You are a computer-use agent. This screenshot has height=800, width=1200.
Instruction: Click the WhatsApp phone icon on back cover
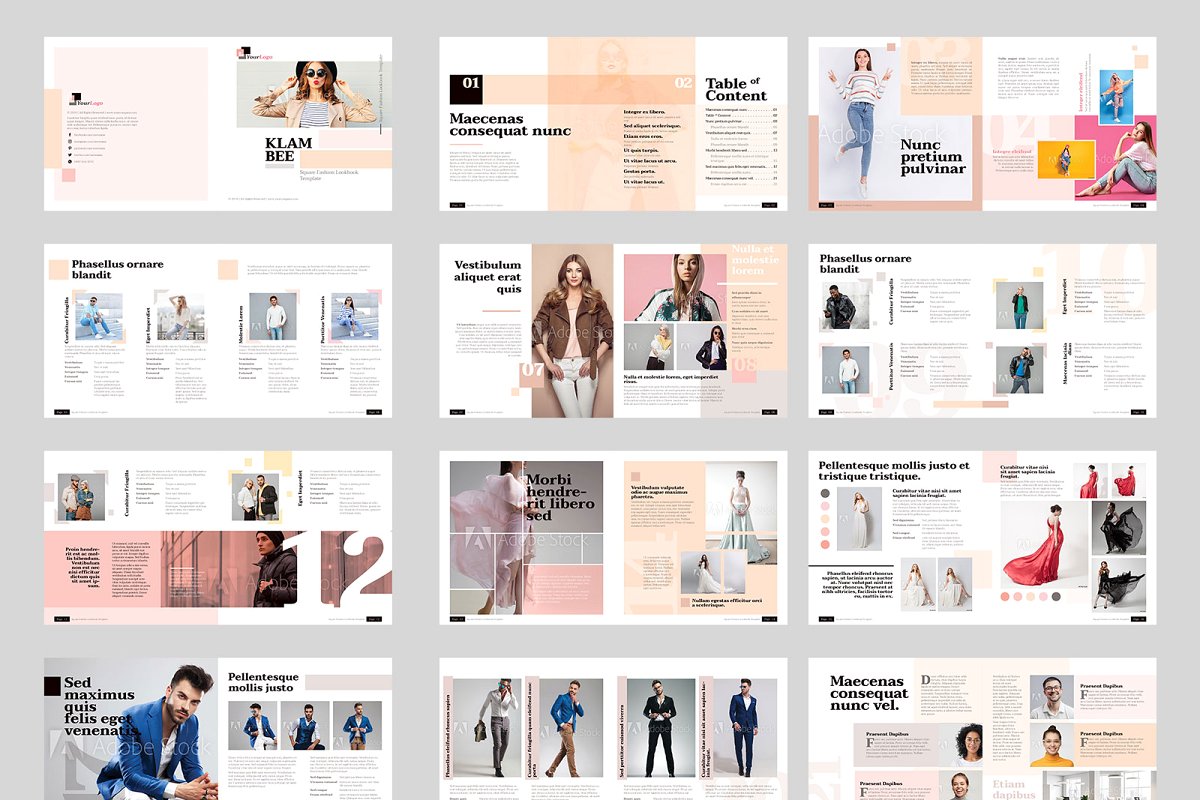pos(70,162)
